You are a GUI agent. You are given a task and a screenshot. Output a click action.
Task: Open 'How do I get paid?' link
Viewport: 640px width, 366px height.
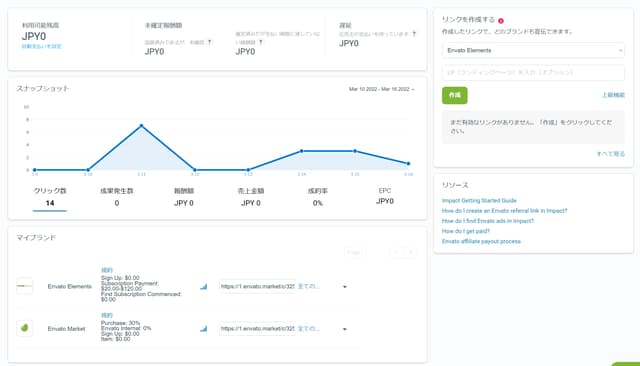[x=466, y=231]
